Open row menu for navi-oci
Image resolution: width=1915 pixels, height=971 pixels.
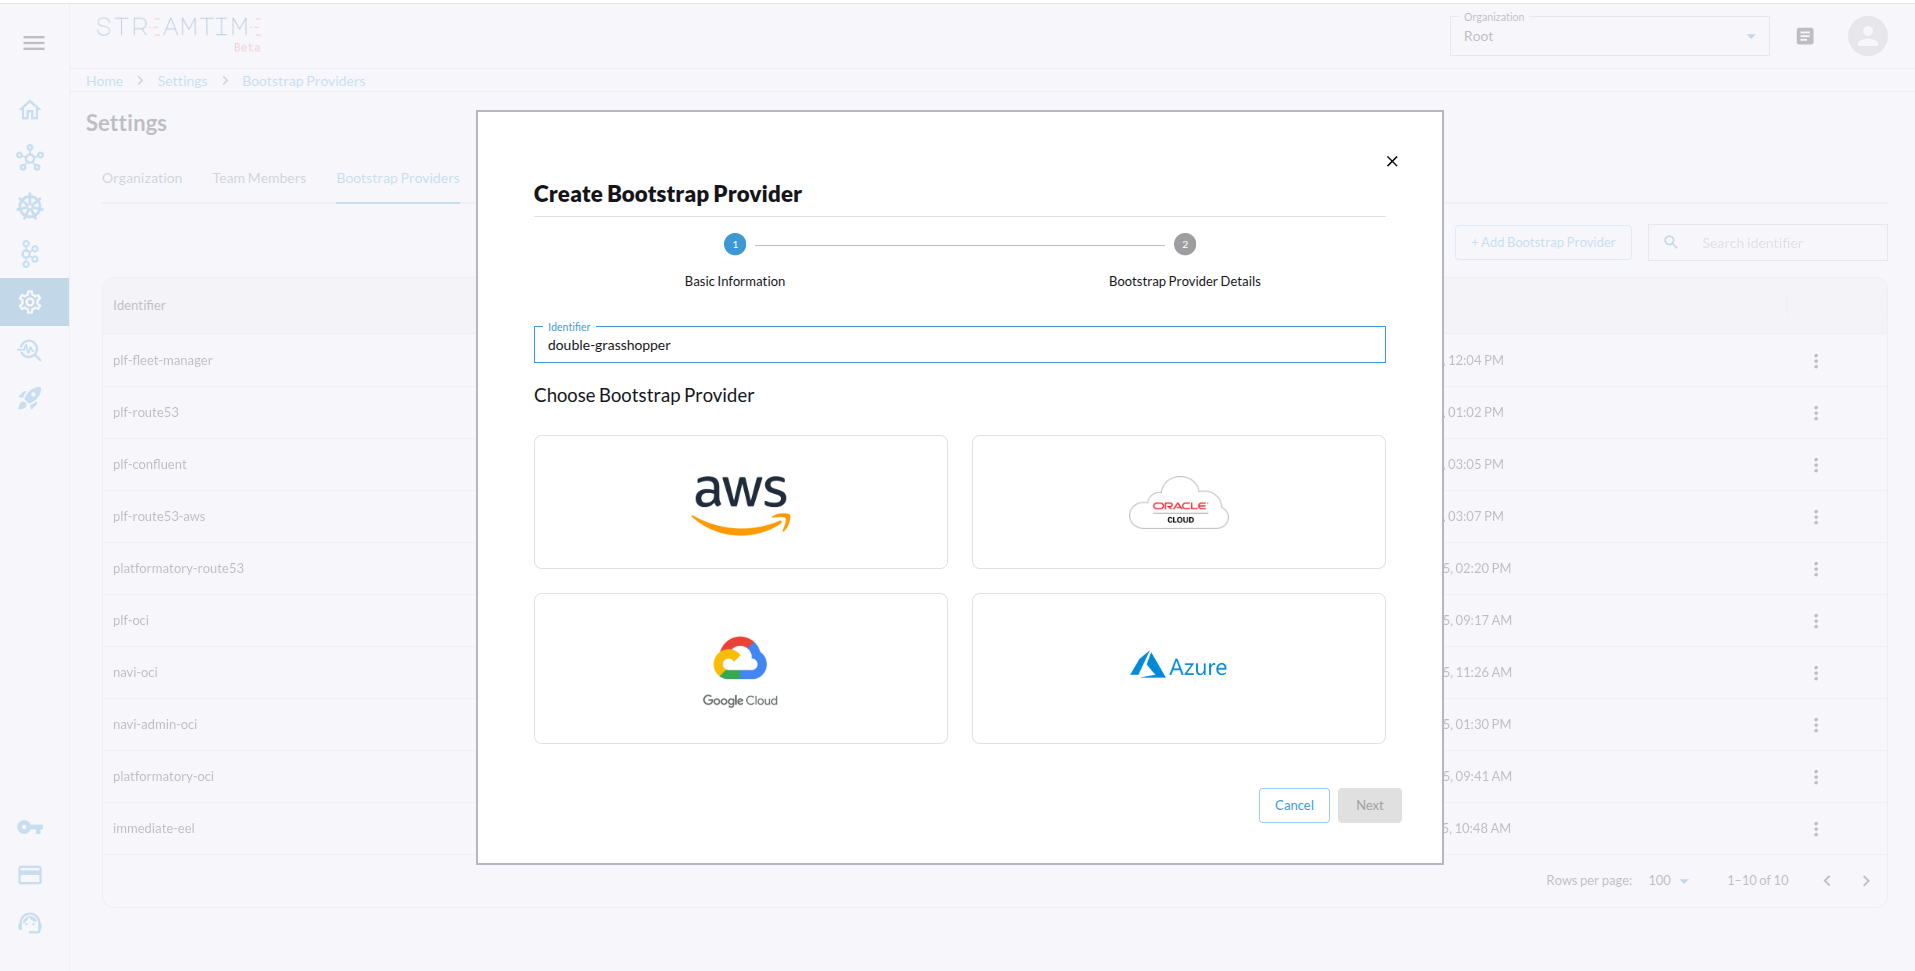(x=1816, y=673)
